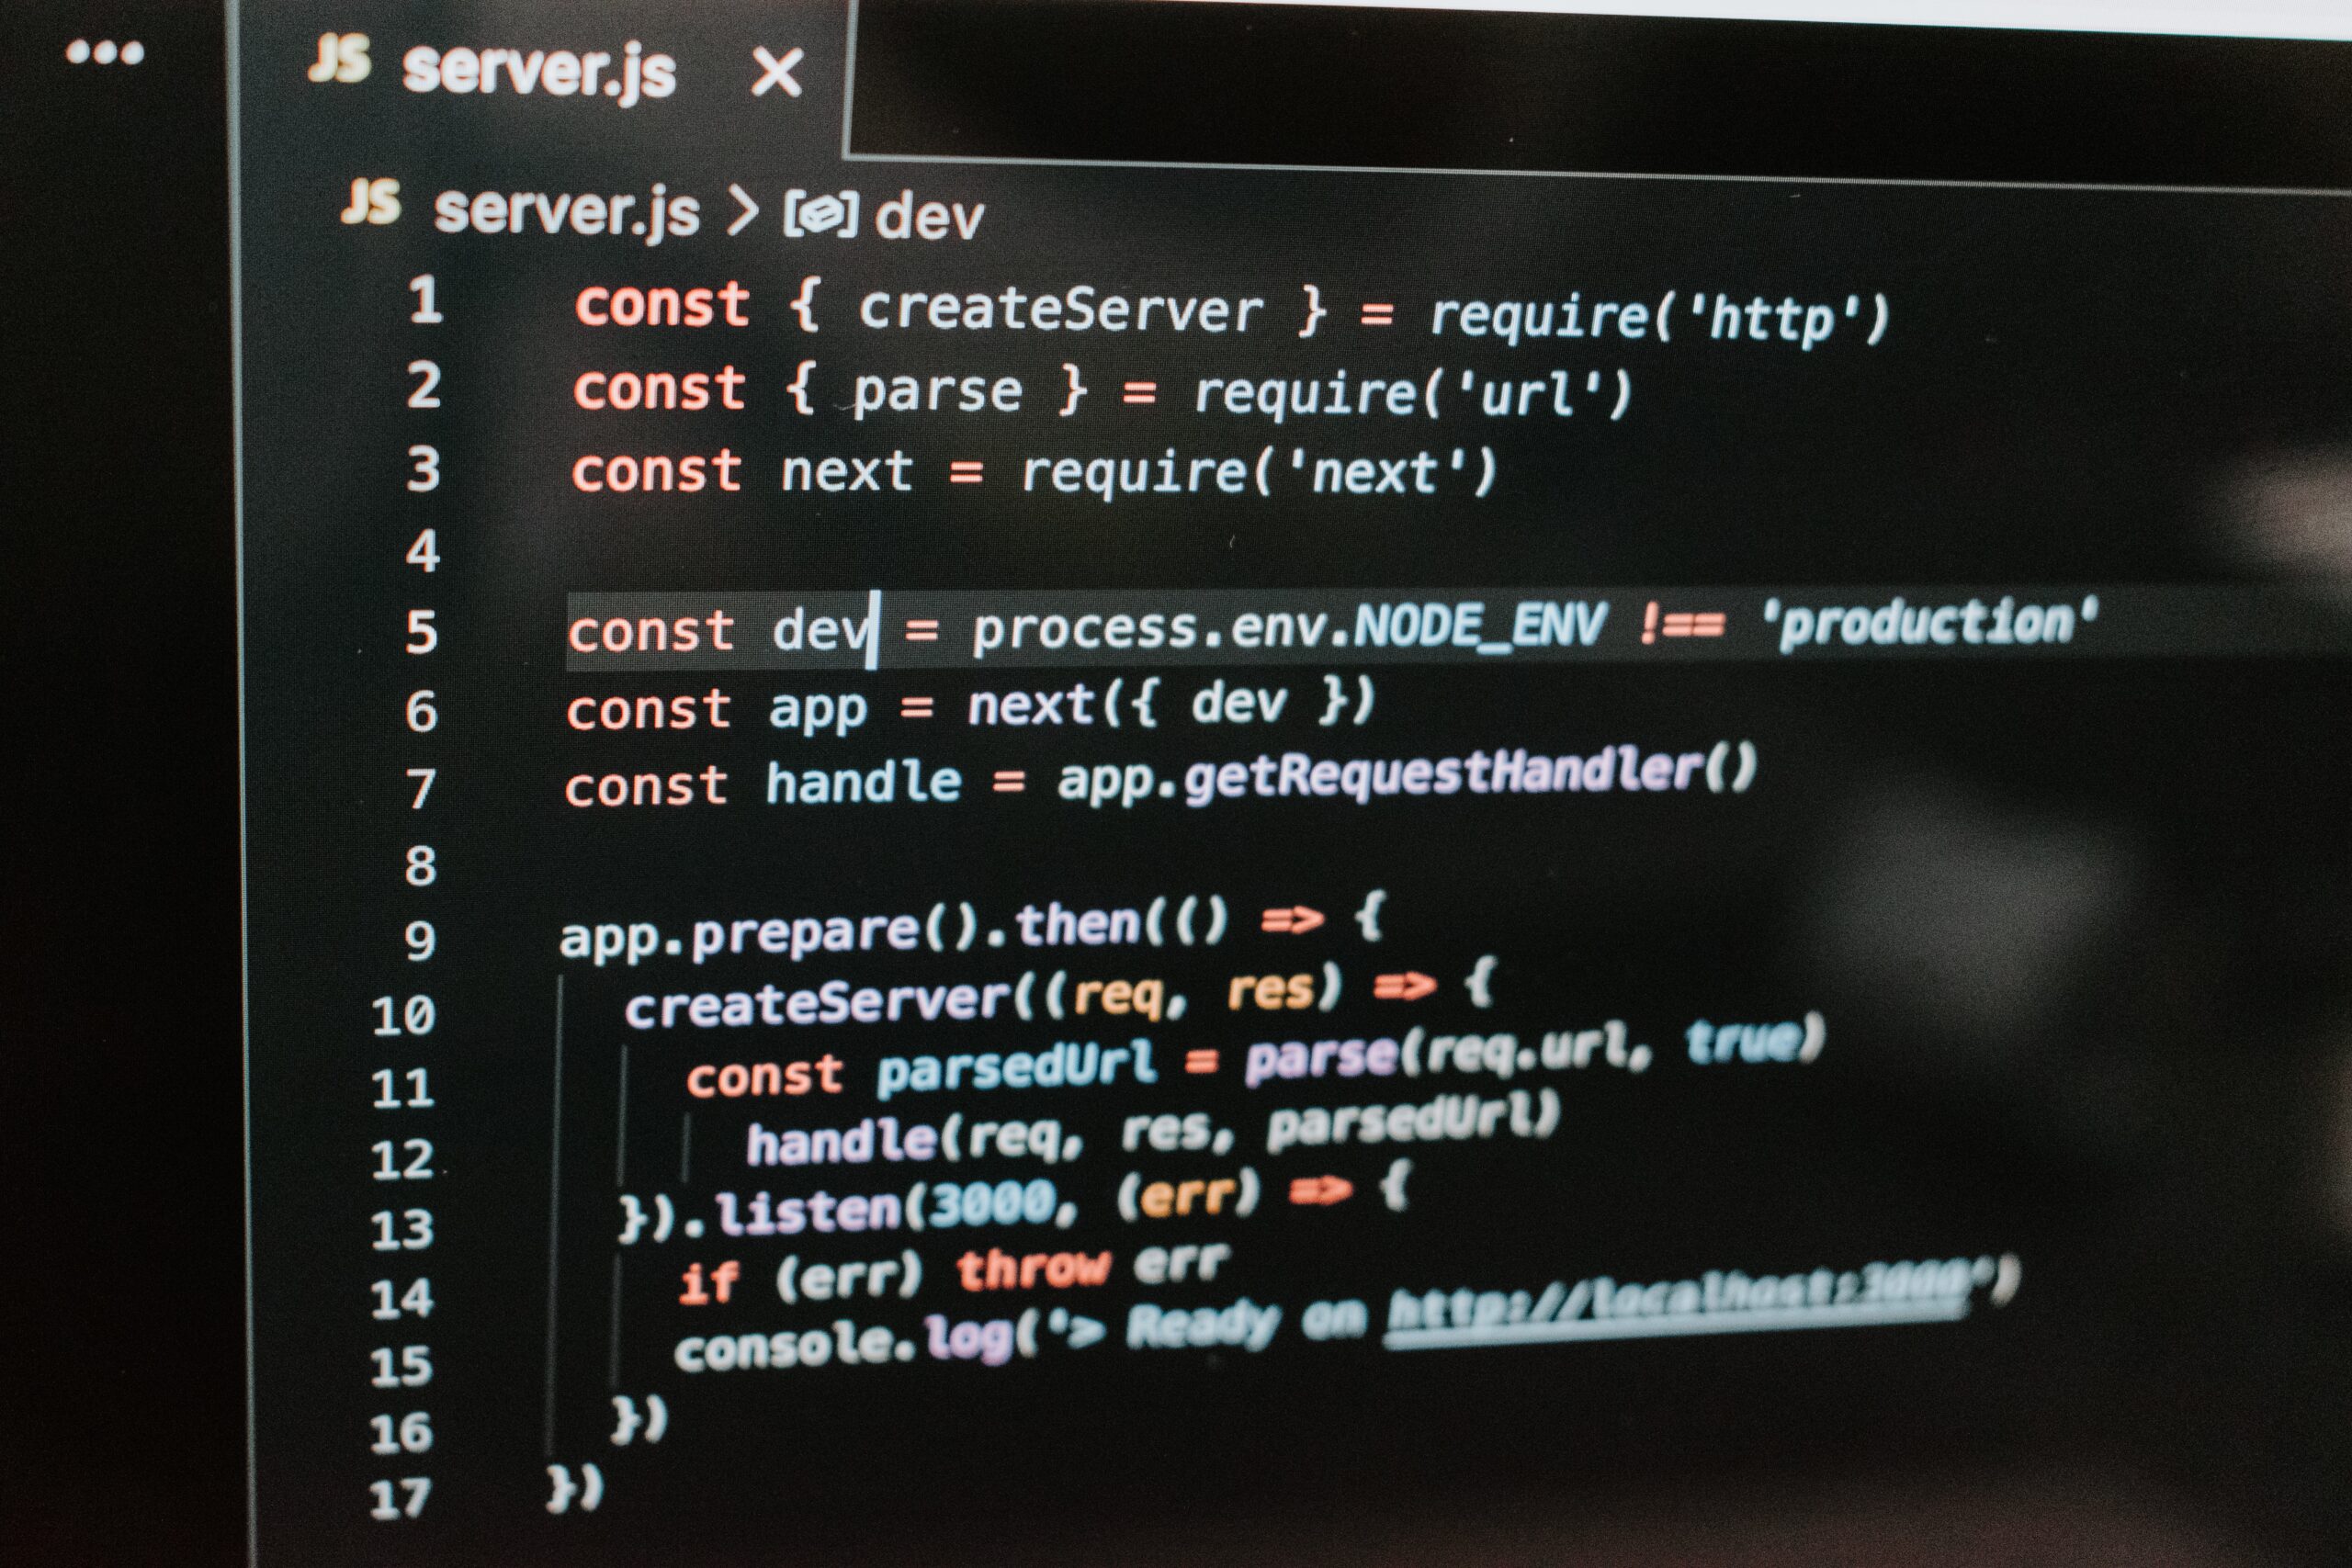Click line number 5 in gutter
Viewport: 2352px width, 1568px height.
click(x=422, y=633)
